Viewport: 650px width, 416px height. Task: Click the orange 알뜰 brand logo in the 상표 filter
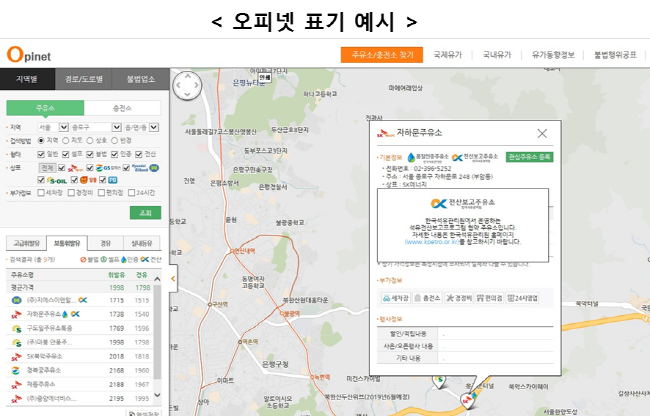tap(88, 180)
